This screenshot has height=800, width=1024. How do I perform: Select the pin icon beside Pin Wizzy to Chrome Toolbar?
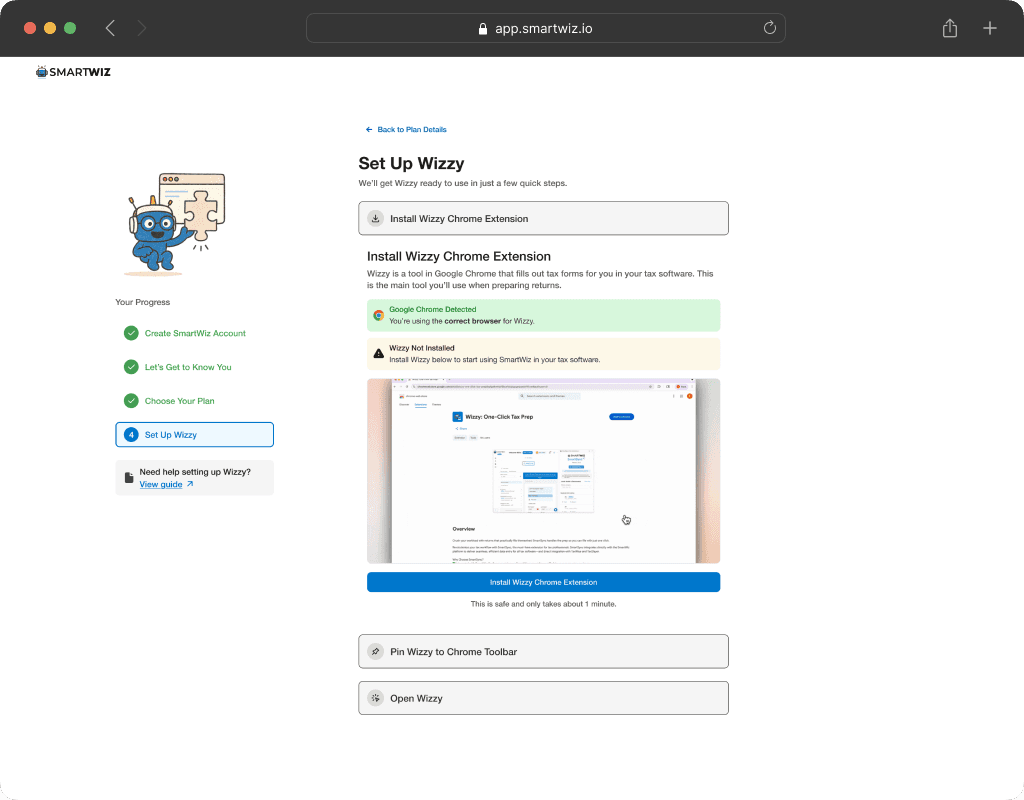(x=375, y=651)
